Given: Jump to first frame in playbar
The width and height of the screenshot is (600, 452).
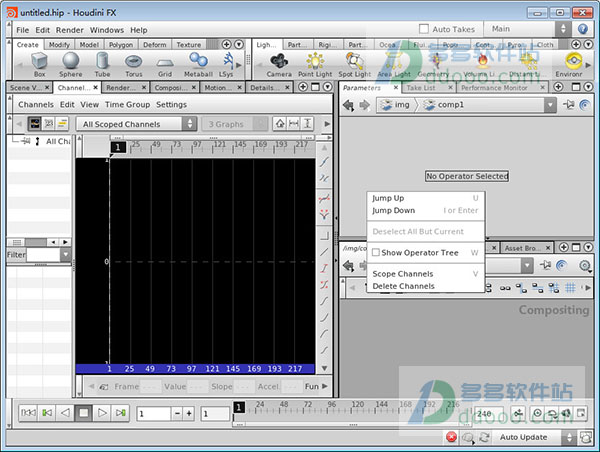Looking at the screenshot, I should pyautogui.click(x=28, y=413).
